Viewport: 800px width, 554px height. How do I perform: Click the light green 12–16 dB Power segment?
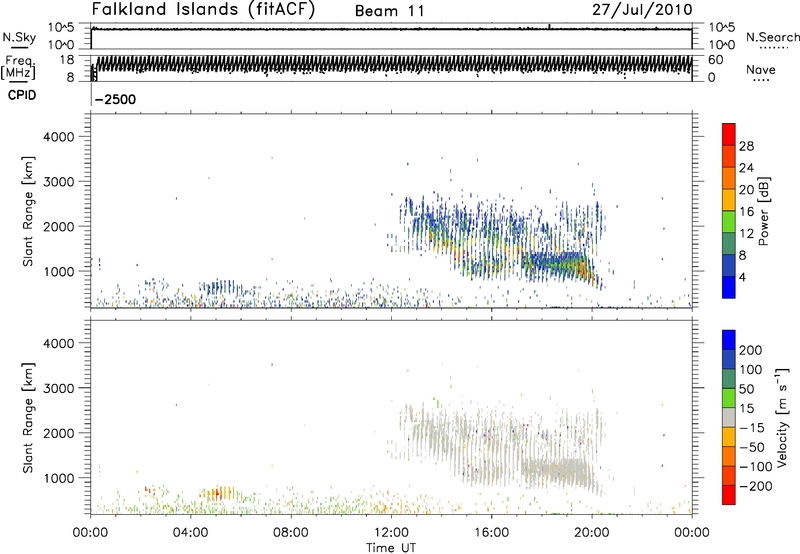pyautogui.click(x=729, y=221)
